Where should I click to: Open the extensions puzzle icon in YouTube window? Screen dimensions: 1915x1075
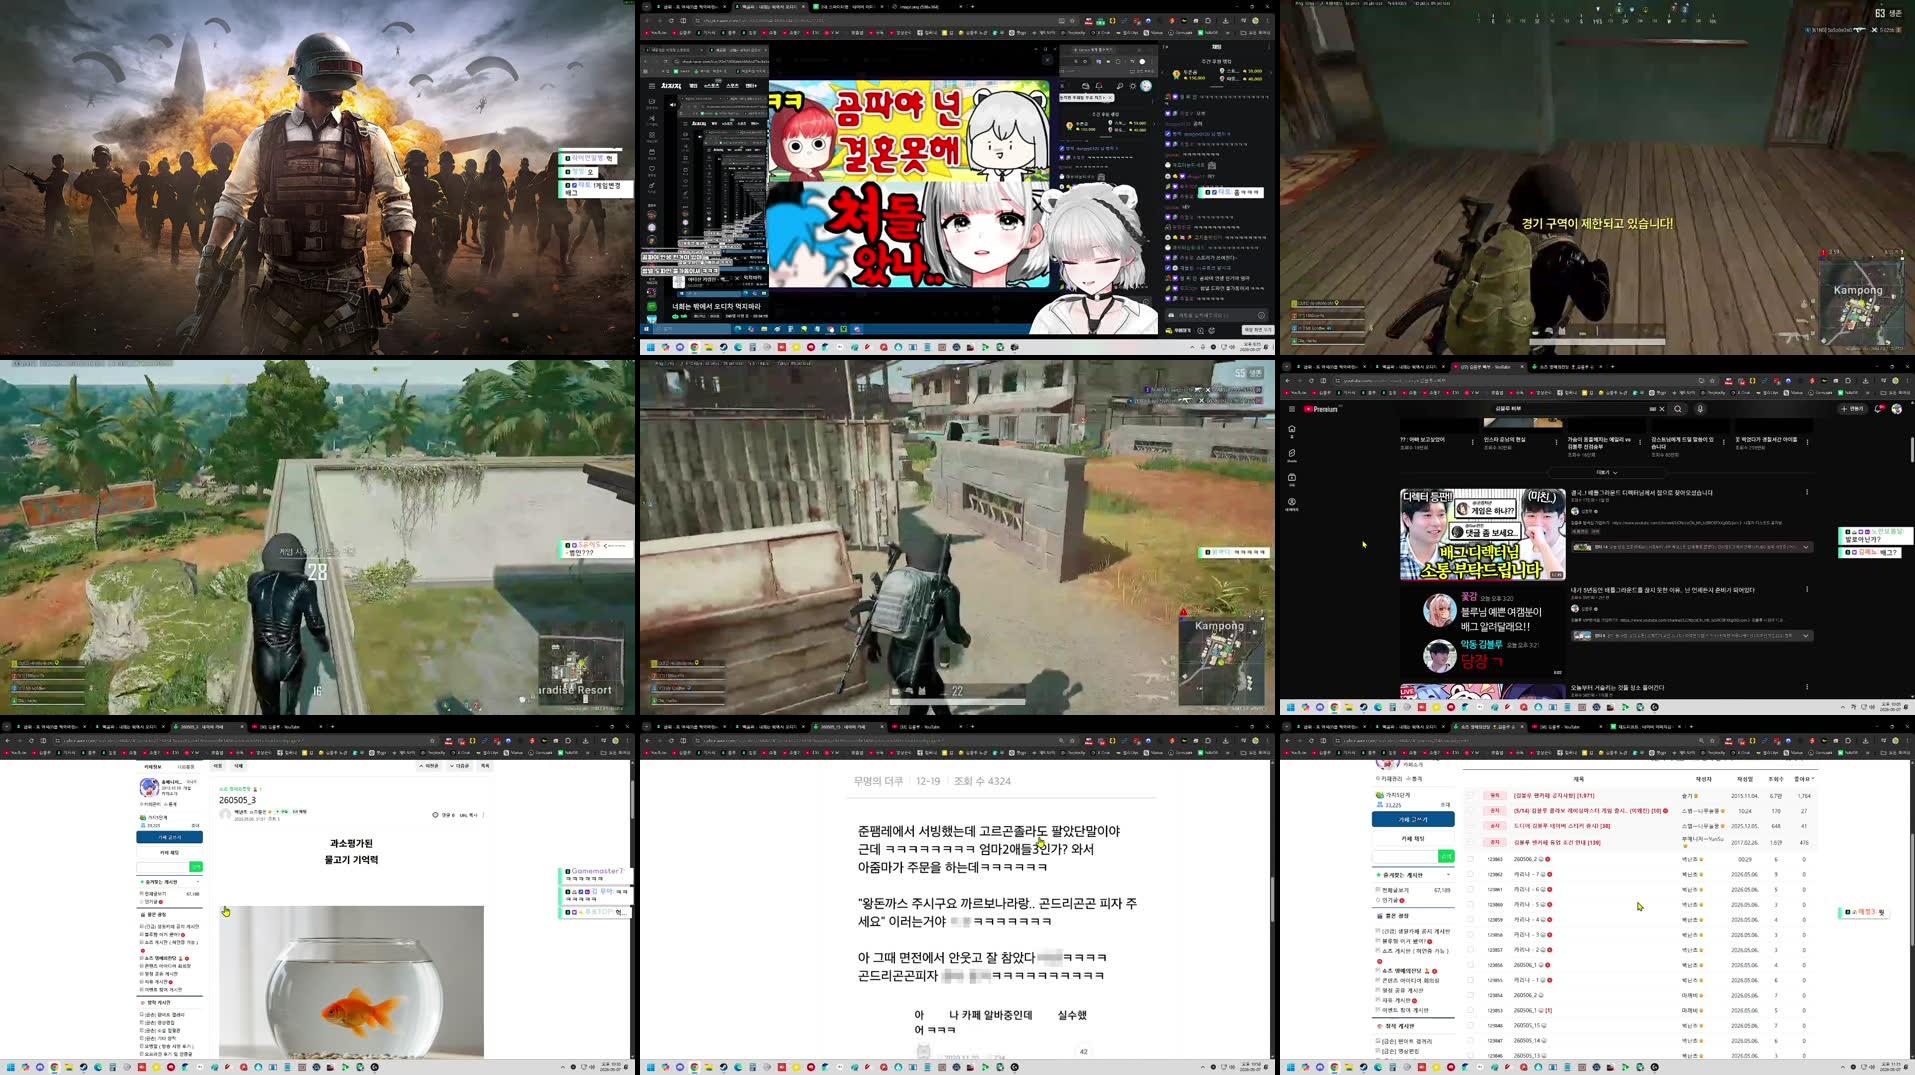tap(1848, 380)
